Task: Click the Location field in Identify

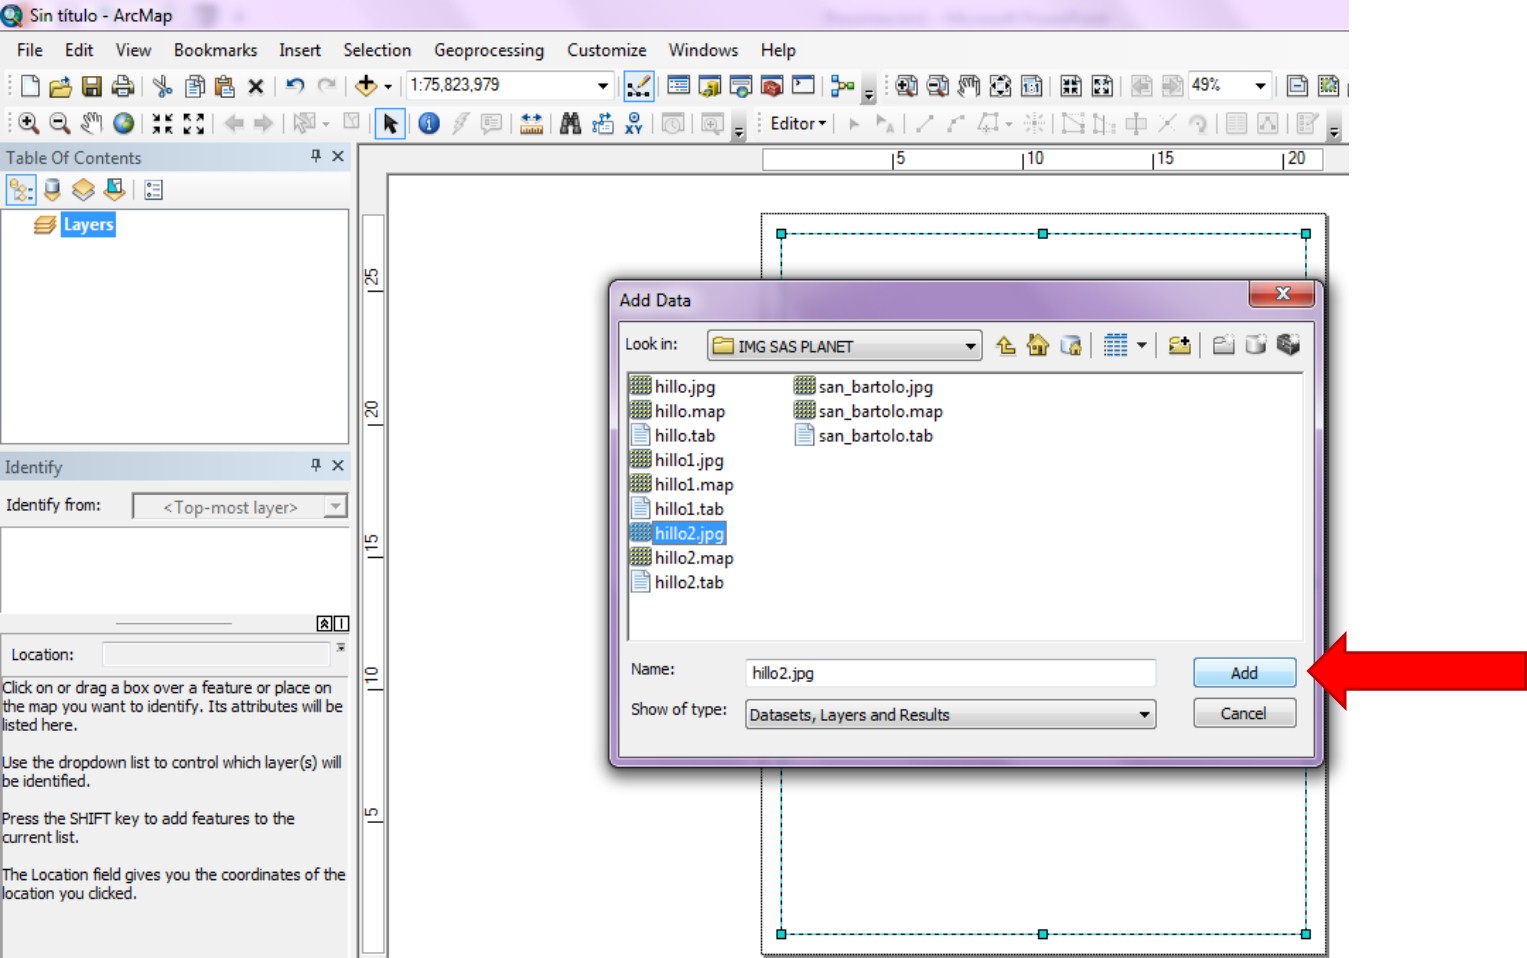Action: (x=216, y=654)
